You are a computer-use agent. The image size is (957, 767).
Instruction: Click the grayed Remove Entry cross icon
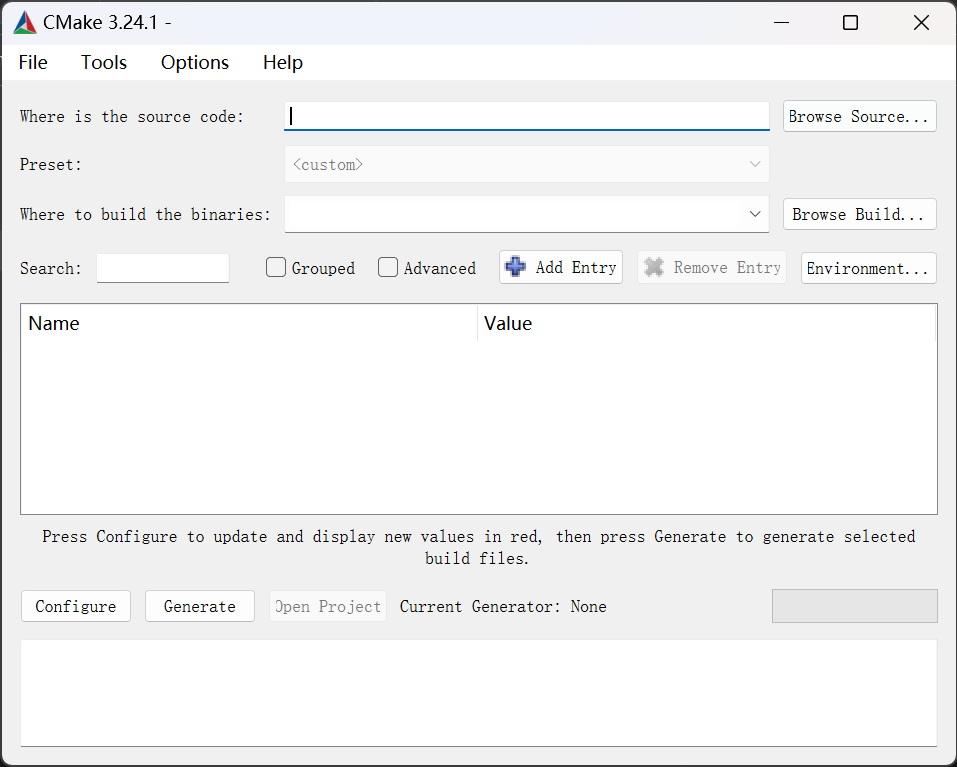pos(654,267)
